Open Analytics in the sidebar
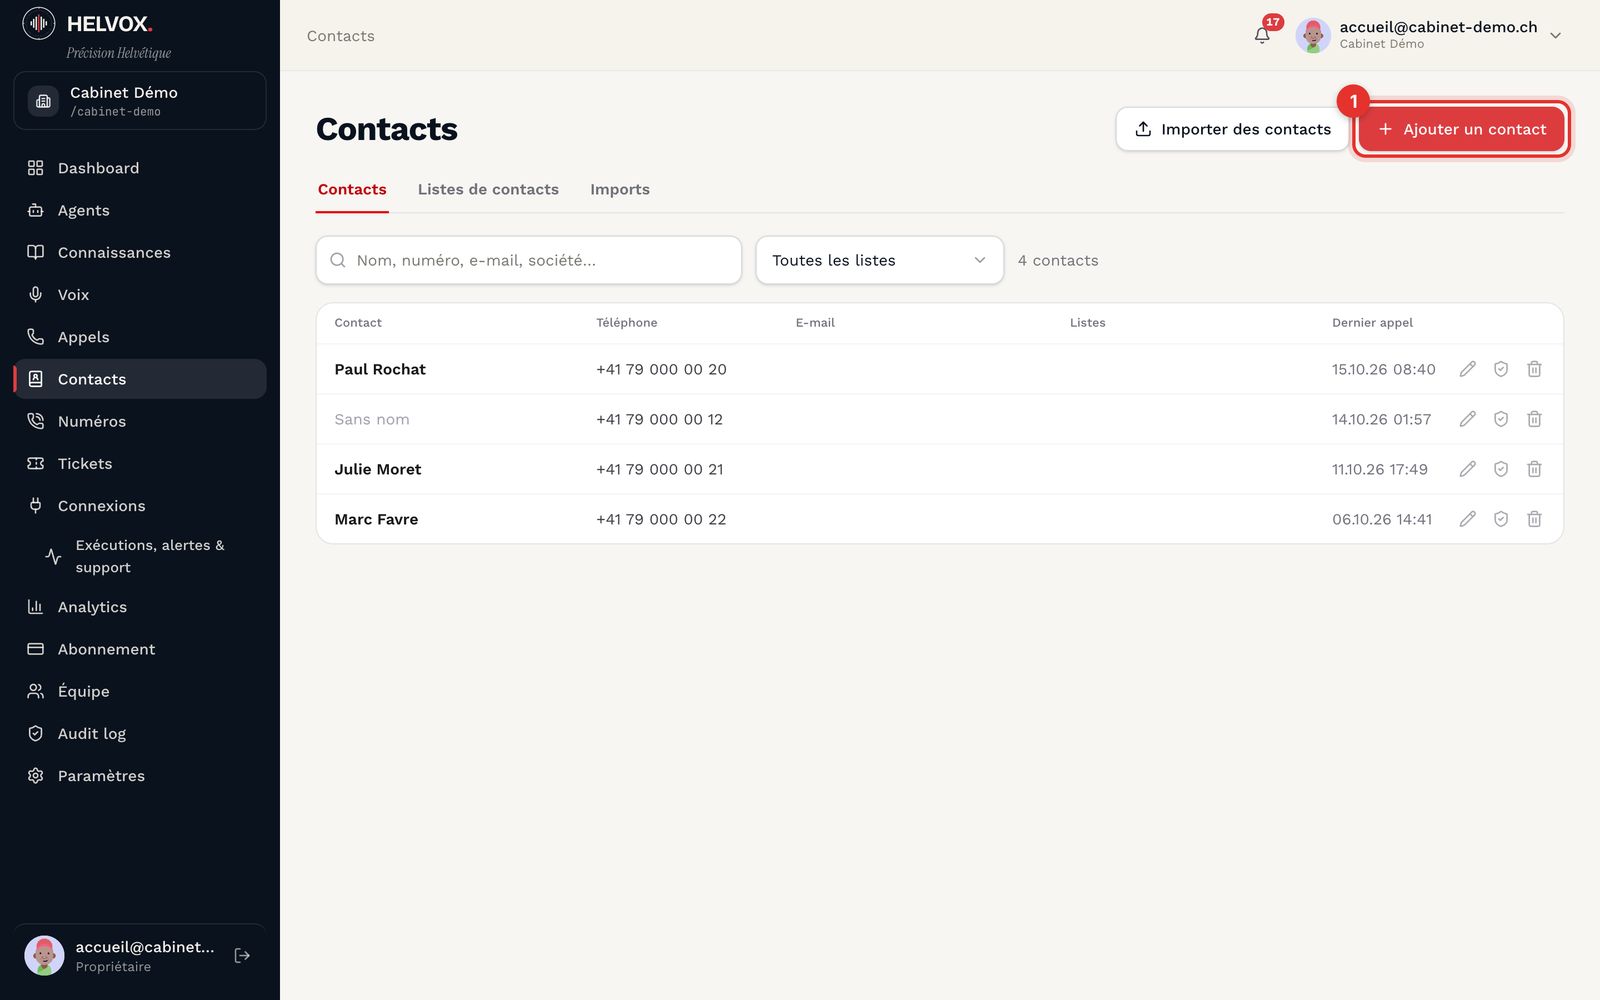1600x1000 pixels. point(140,607)
